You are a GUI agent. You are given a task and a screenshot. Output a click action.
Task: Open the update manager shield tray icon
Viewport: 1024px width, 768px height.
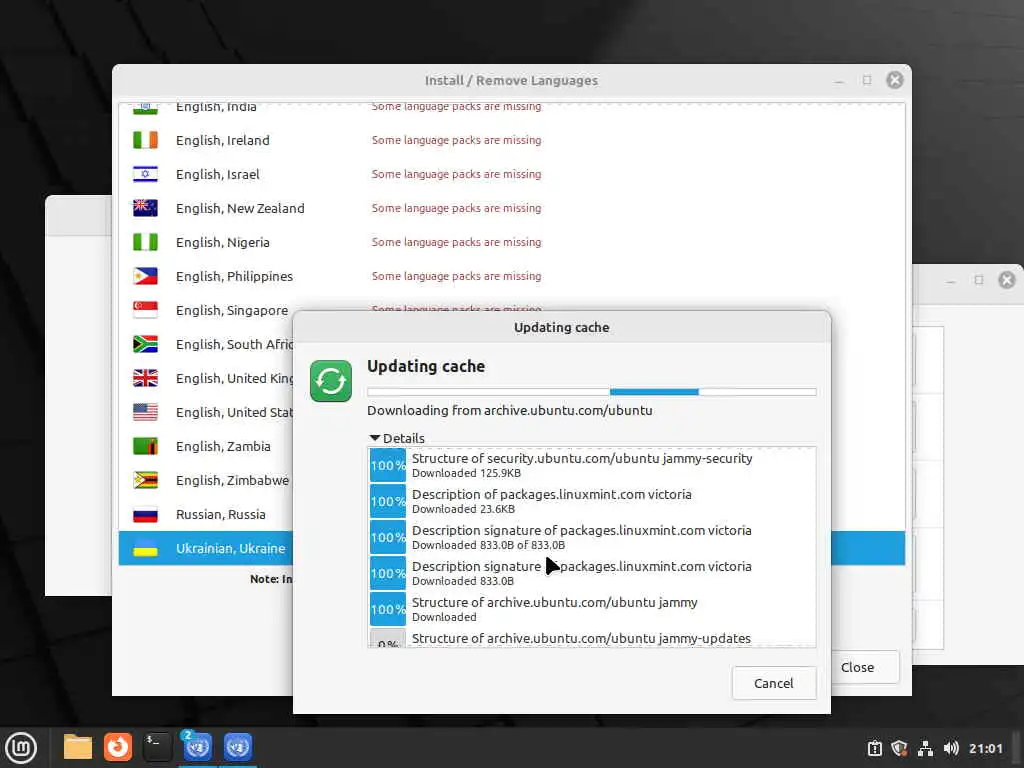(x=899, y=748)
